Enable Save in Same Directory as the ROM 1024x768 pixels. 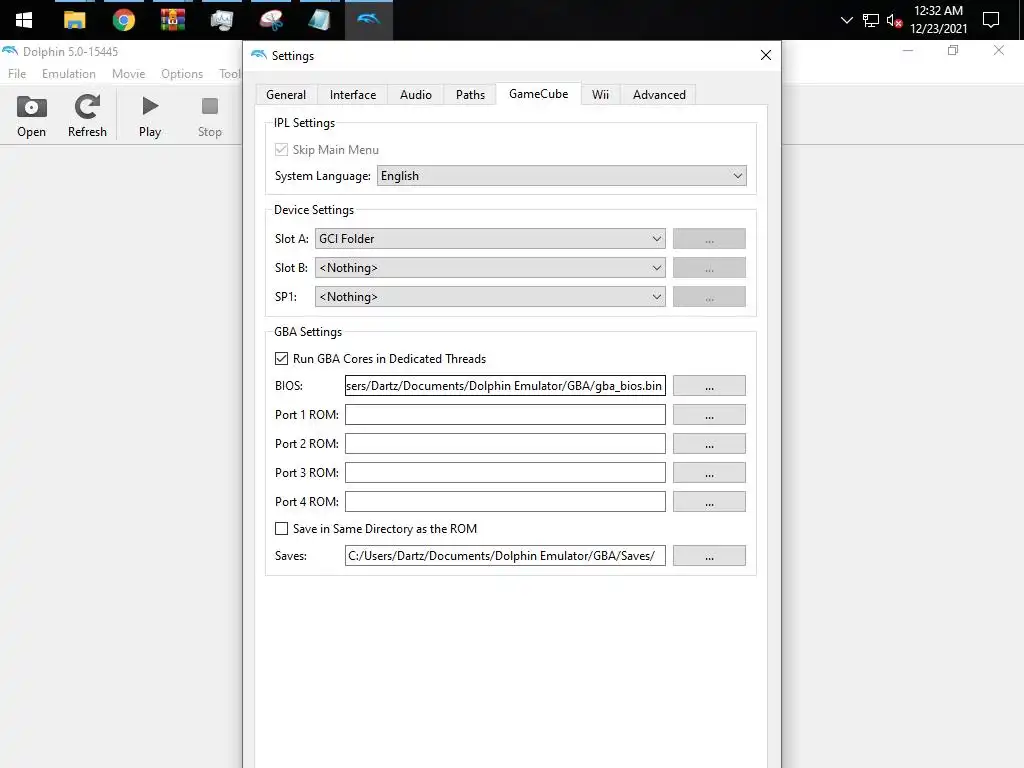click(281, 528)
